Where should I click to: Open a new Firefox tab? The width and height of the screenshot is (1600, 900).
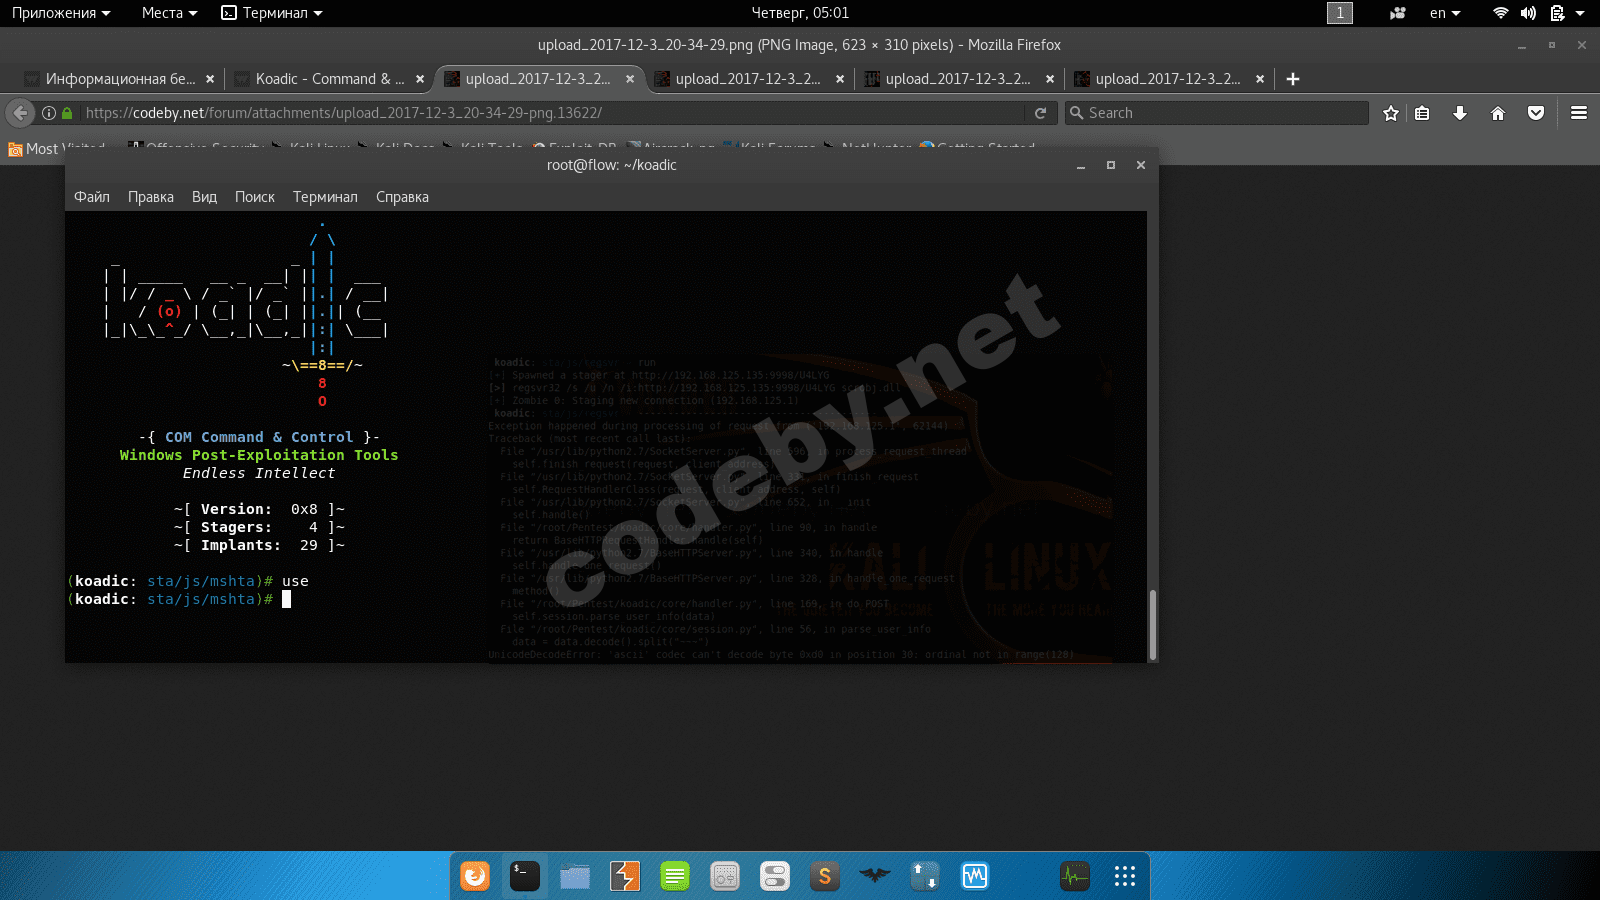point(1293,79)
